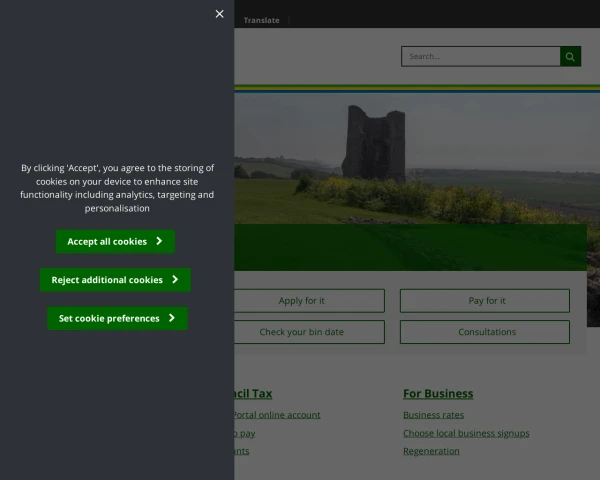Click chevron arrow on Set cookie preferences

[x=172, y=318]
